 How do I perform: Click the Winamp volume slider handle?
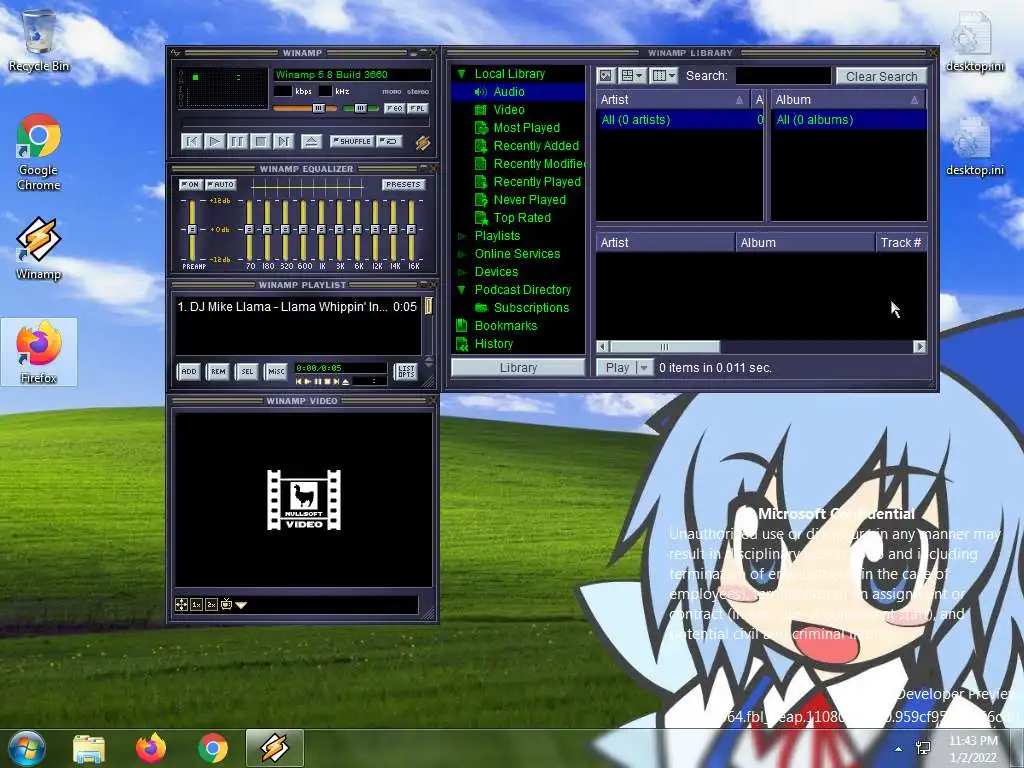click(318, 108)
